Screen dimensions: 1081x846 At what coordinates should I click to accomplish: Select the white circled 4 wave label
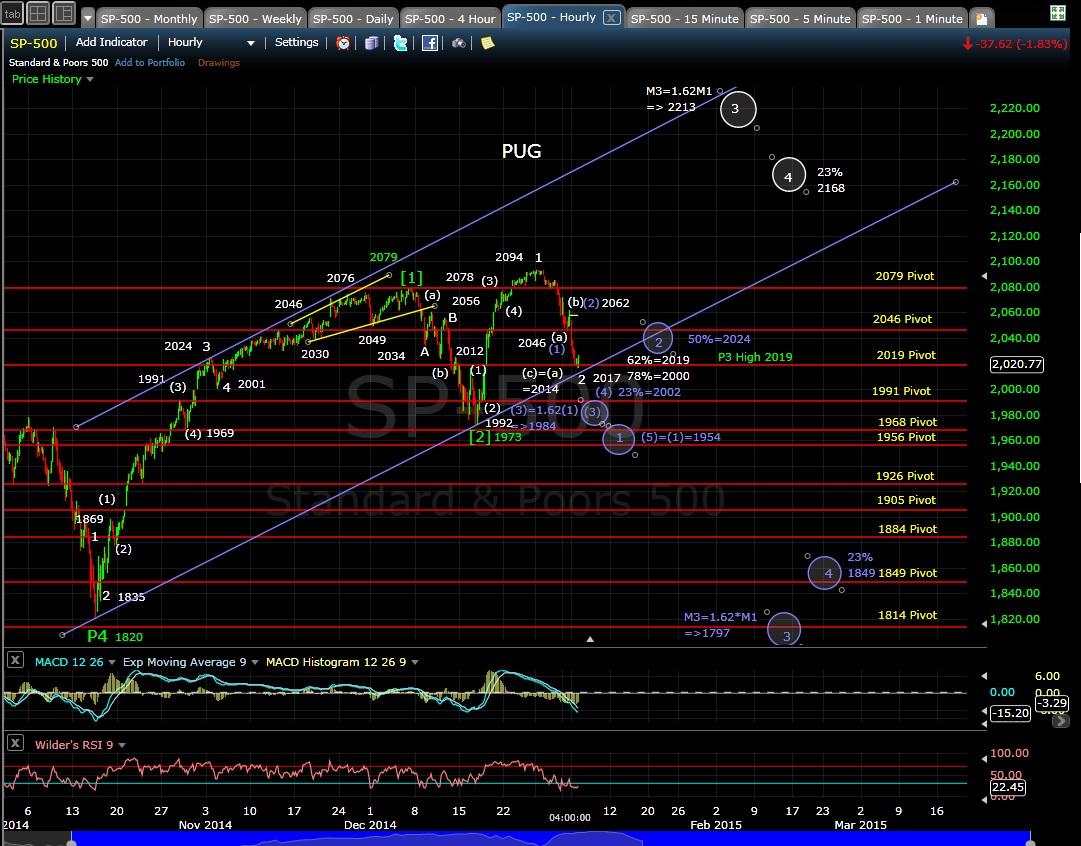(789, 175)
